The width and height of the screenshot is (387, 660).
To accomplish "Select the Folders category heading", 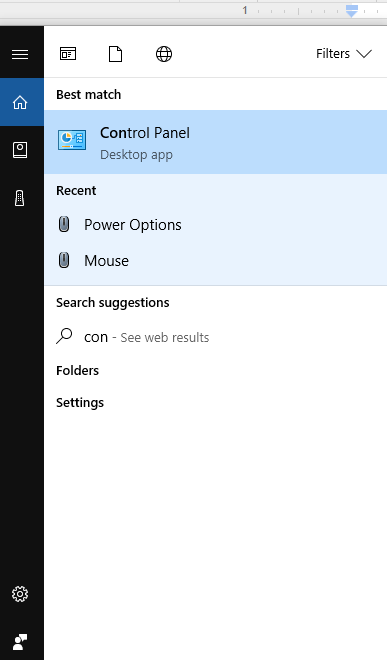I will (x=77, y=370).
